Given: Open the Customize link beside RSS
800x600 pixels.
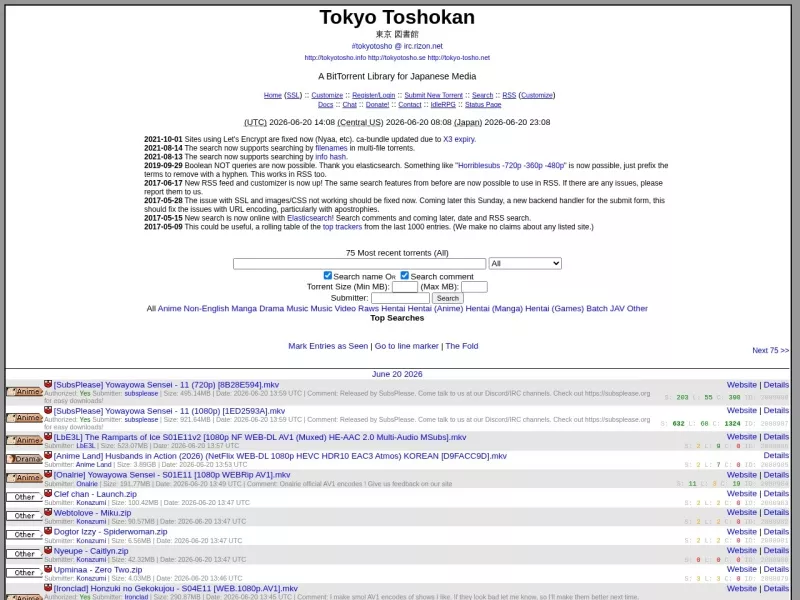Looking at the screenshot, I should click(537, 95).
